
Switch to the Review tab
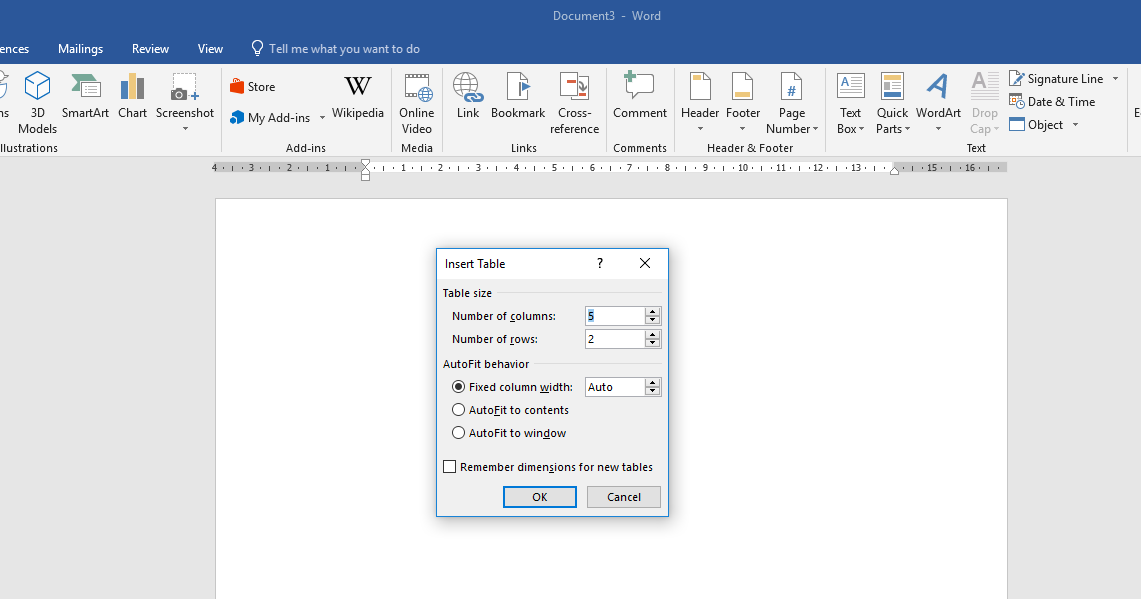click(x=150, y=48)
